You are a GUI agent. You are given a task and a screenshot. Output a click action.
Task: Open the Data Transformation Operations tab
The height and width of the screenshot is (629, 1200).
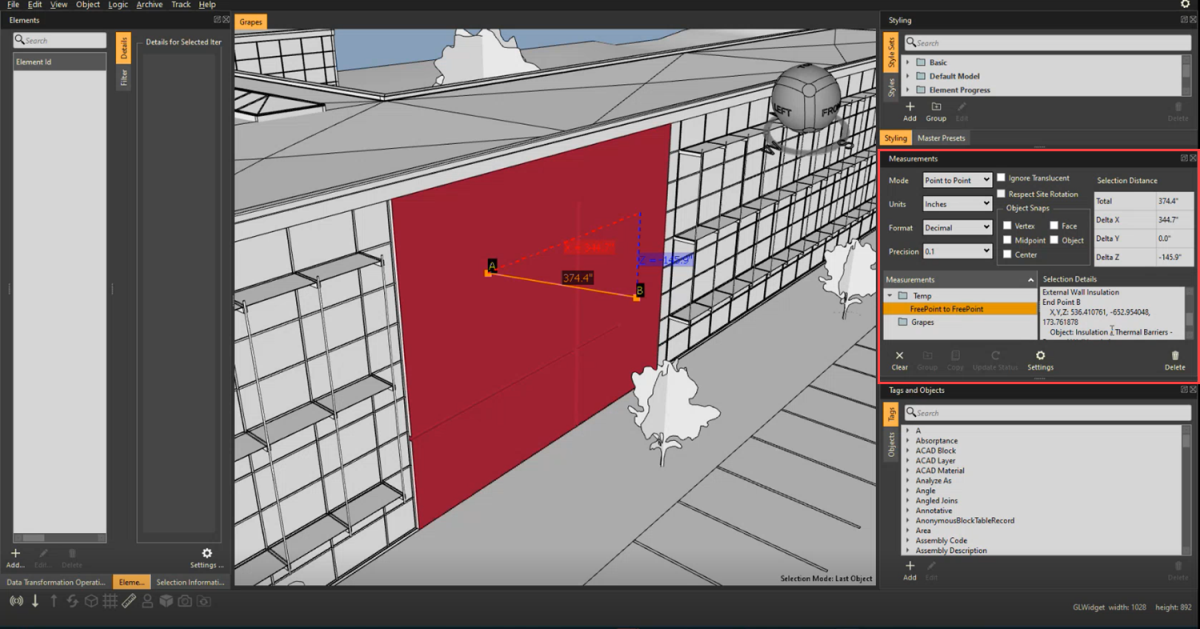[x=56, y=581]
